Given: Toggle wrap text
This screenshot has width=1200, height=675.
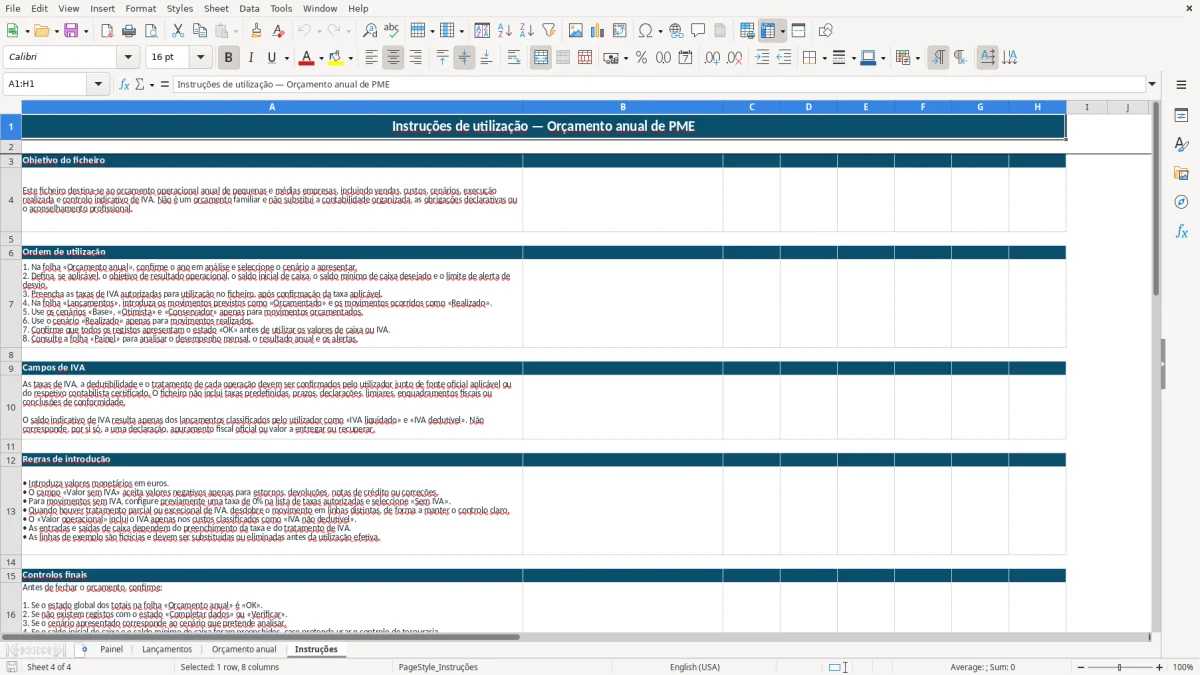Looking at the screenshot, I should (x=514, y=58).
